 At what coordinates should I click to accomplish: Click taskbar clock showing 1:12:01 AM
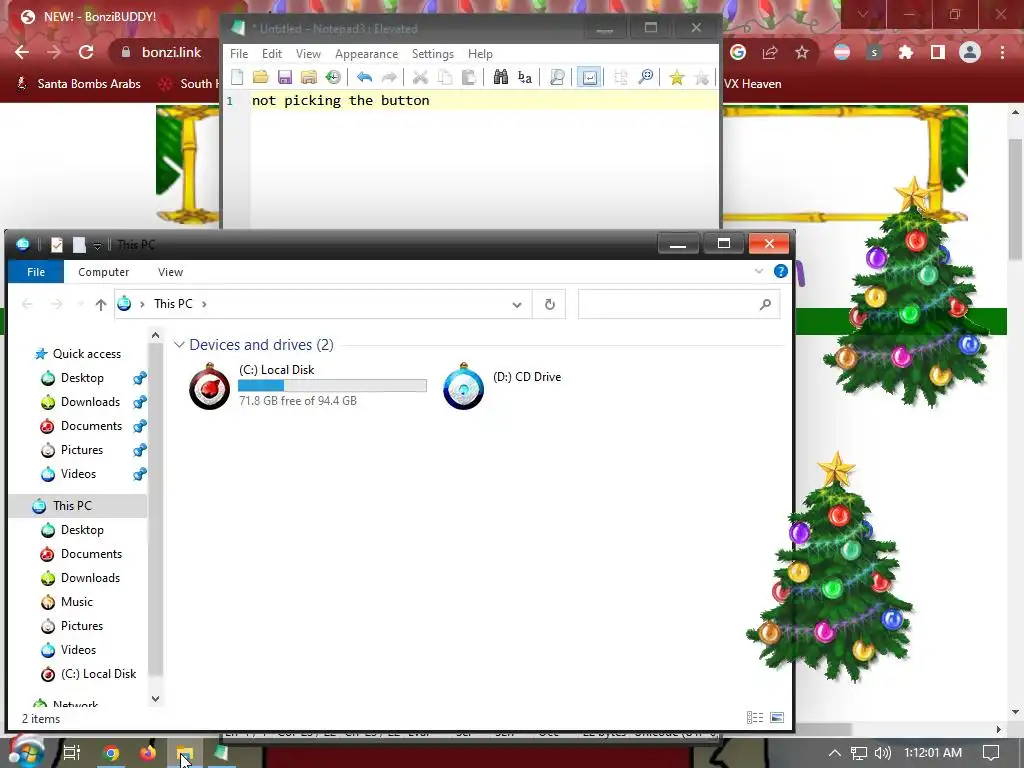click(x=933, y=753)
